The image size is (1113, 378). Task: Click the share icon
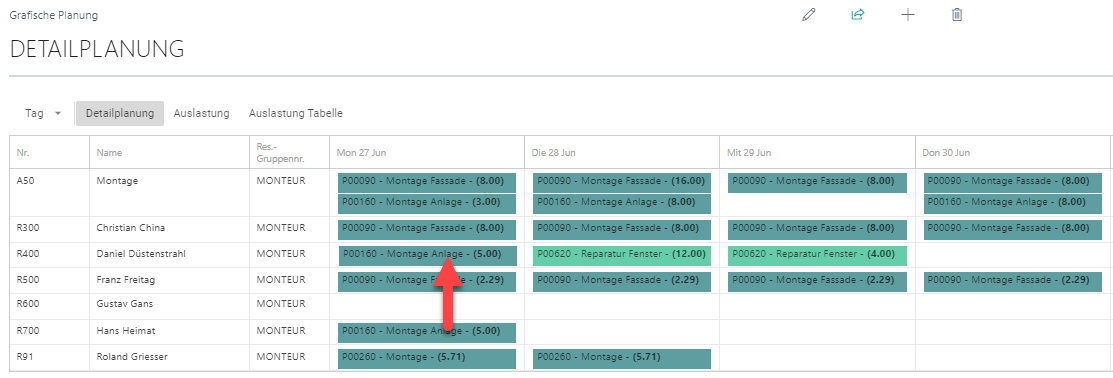coord(857,15)
